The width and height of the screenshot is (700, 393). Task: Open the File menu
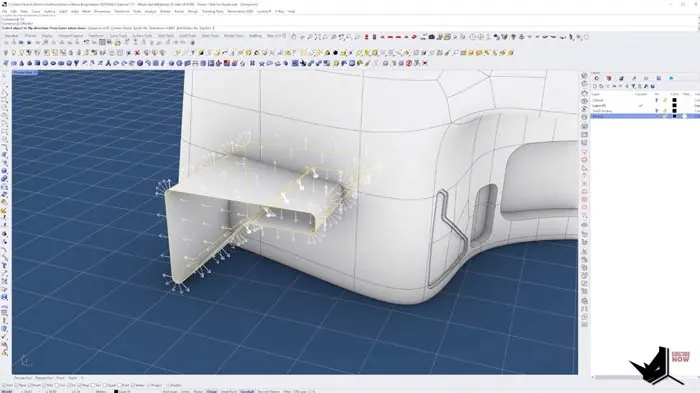5,11
